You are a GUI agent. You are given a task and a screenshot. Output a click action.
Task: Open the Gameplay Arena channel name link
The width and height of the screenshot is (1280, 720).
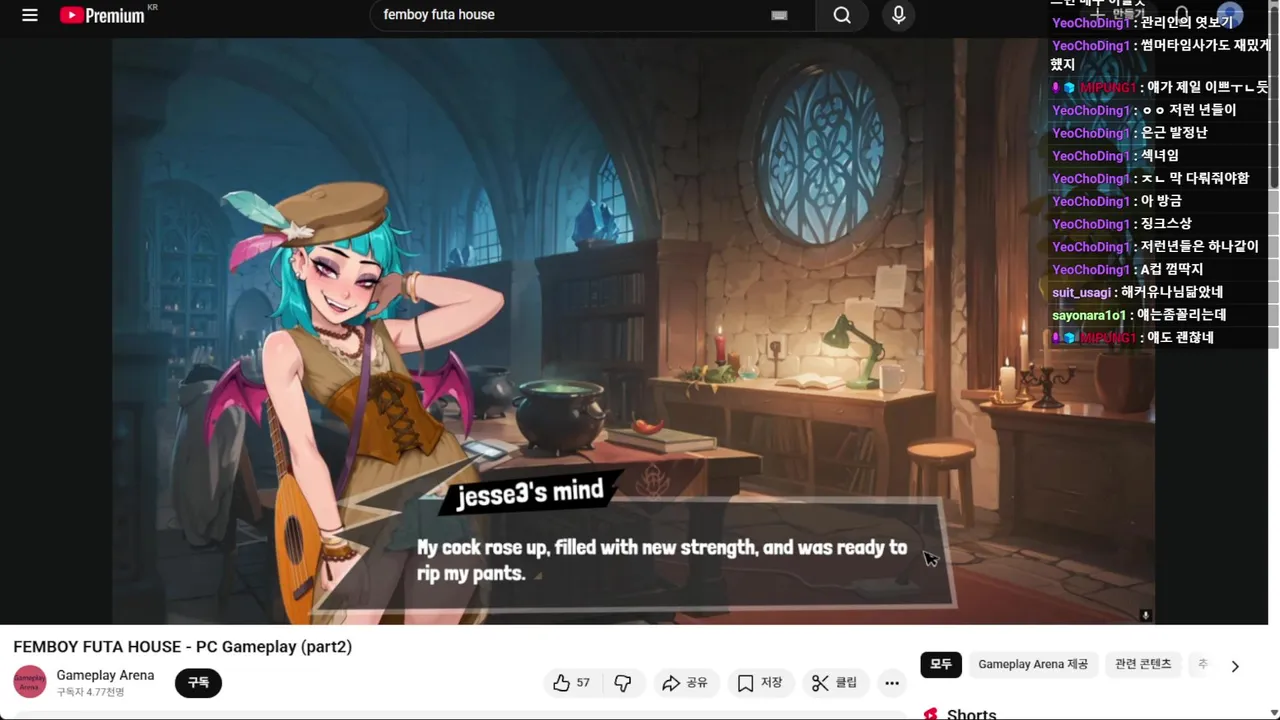pyautogui.click(x=105, y=675)
